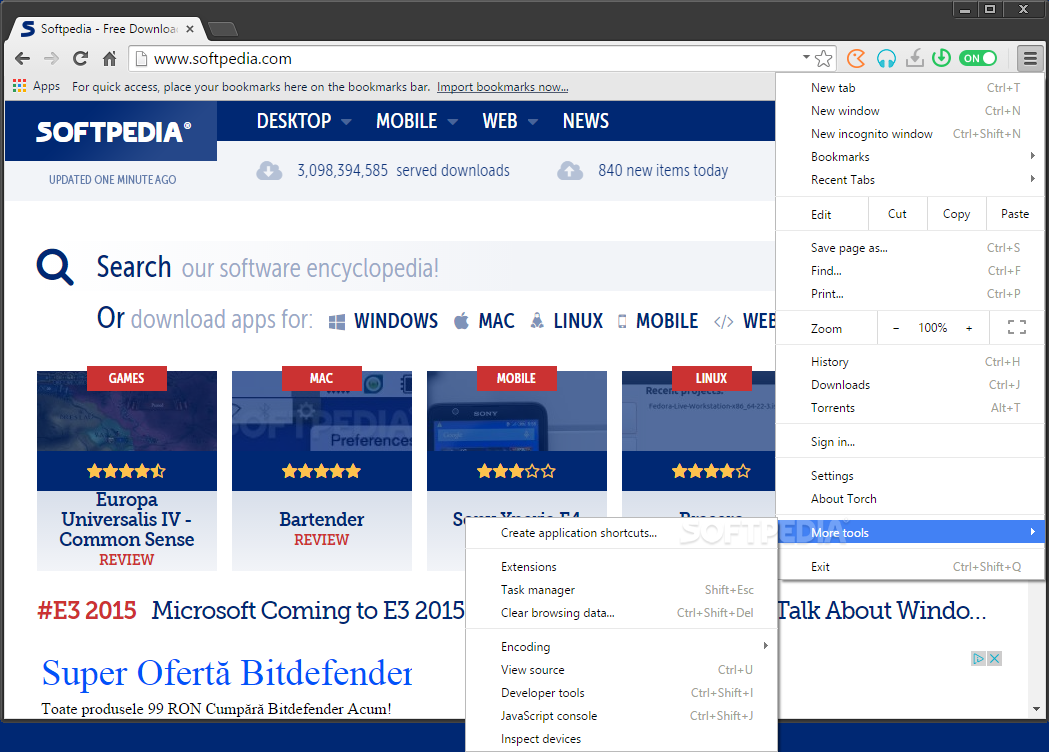The width and height of the screenshot is (1049, 752).
Task: Increase zoom with the plus button
Action: click(969, 328)
